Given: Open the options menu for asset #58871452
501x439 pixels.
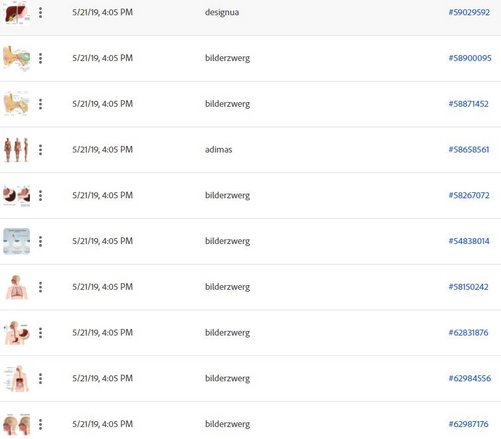Looking at the screenshot, I should coord(40,104).
